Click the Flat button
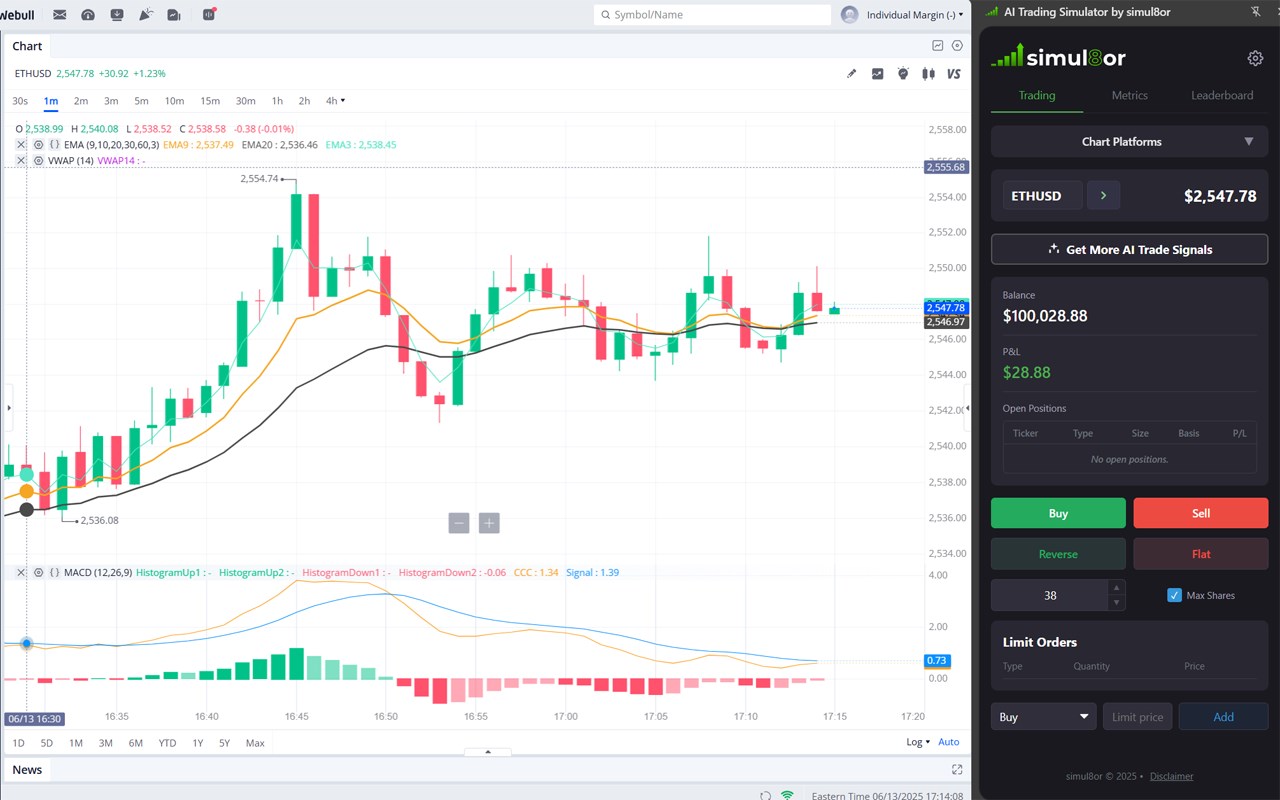 [x=1200, y=554]
